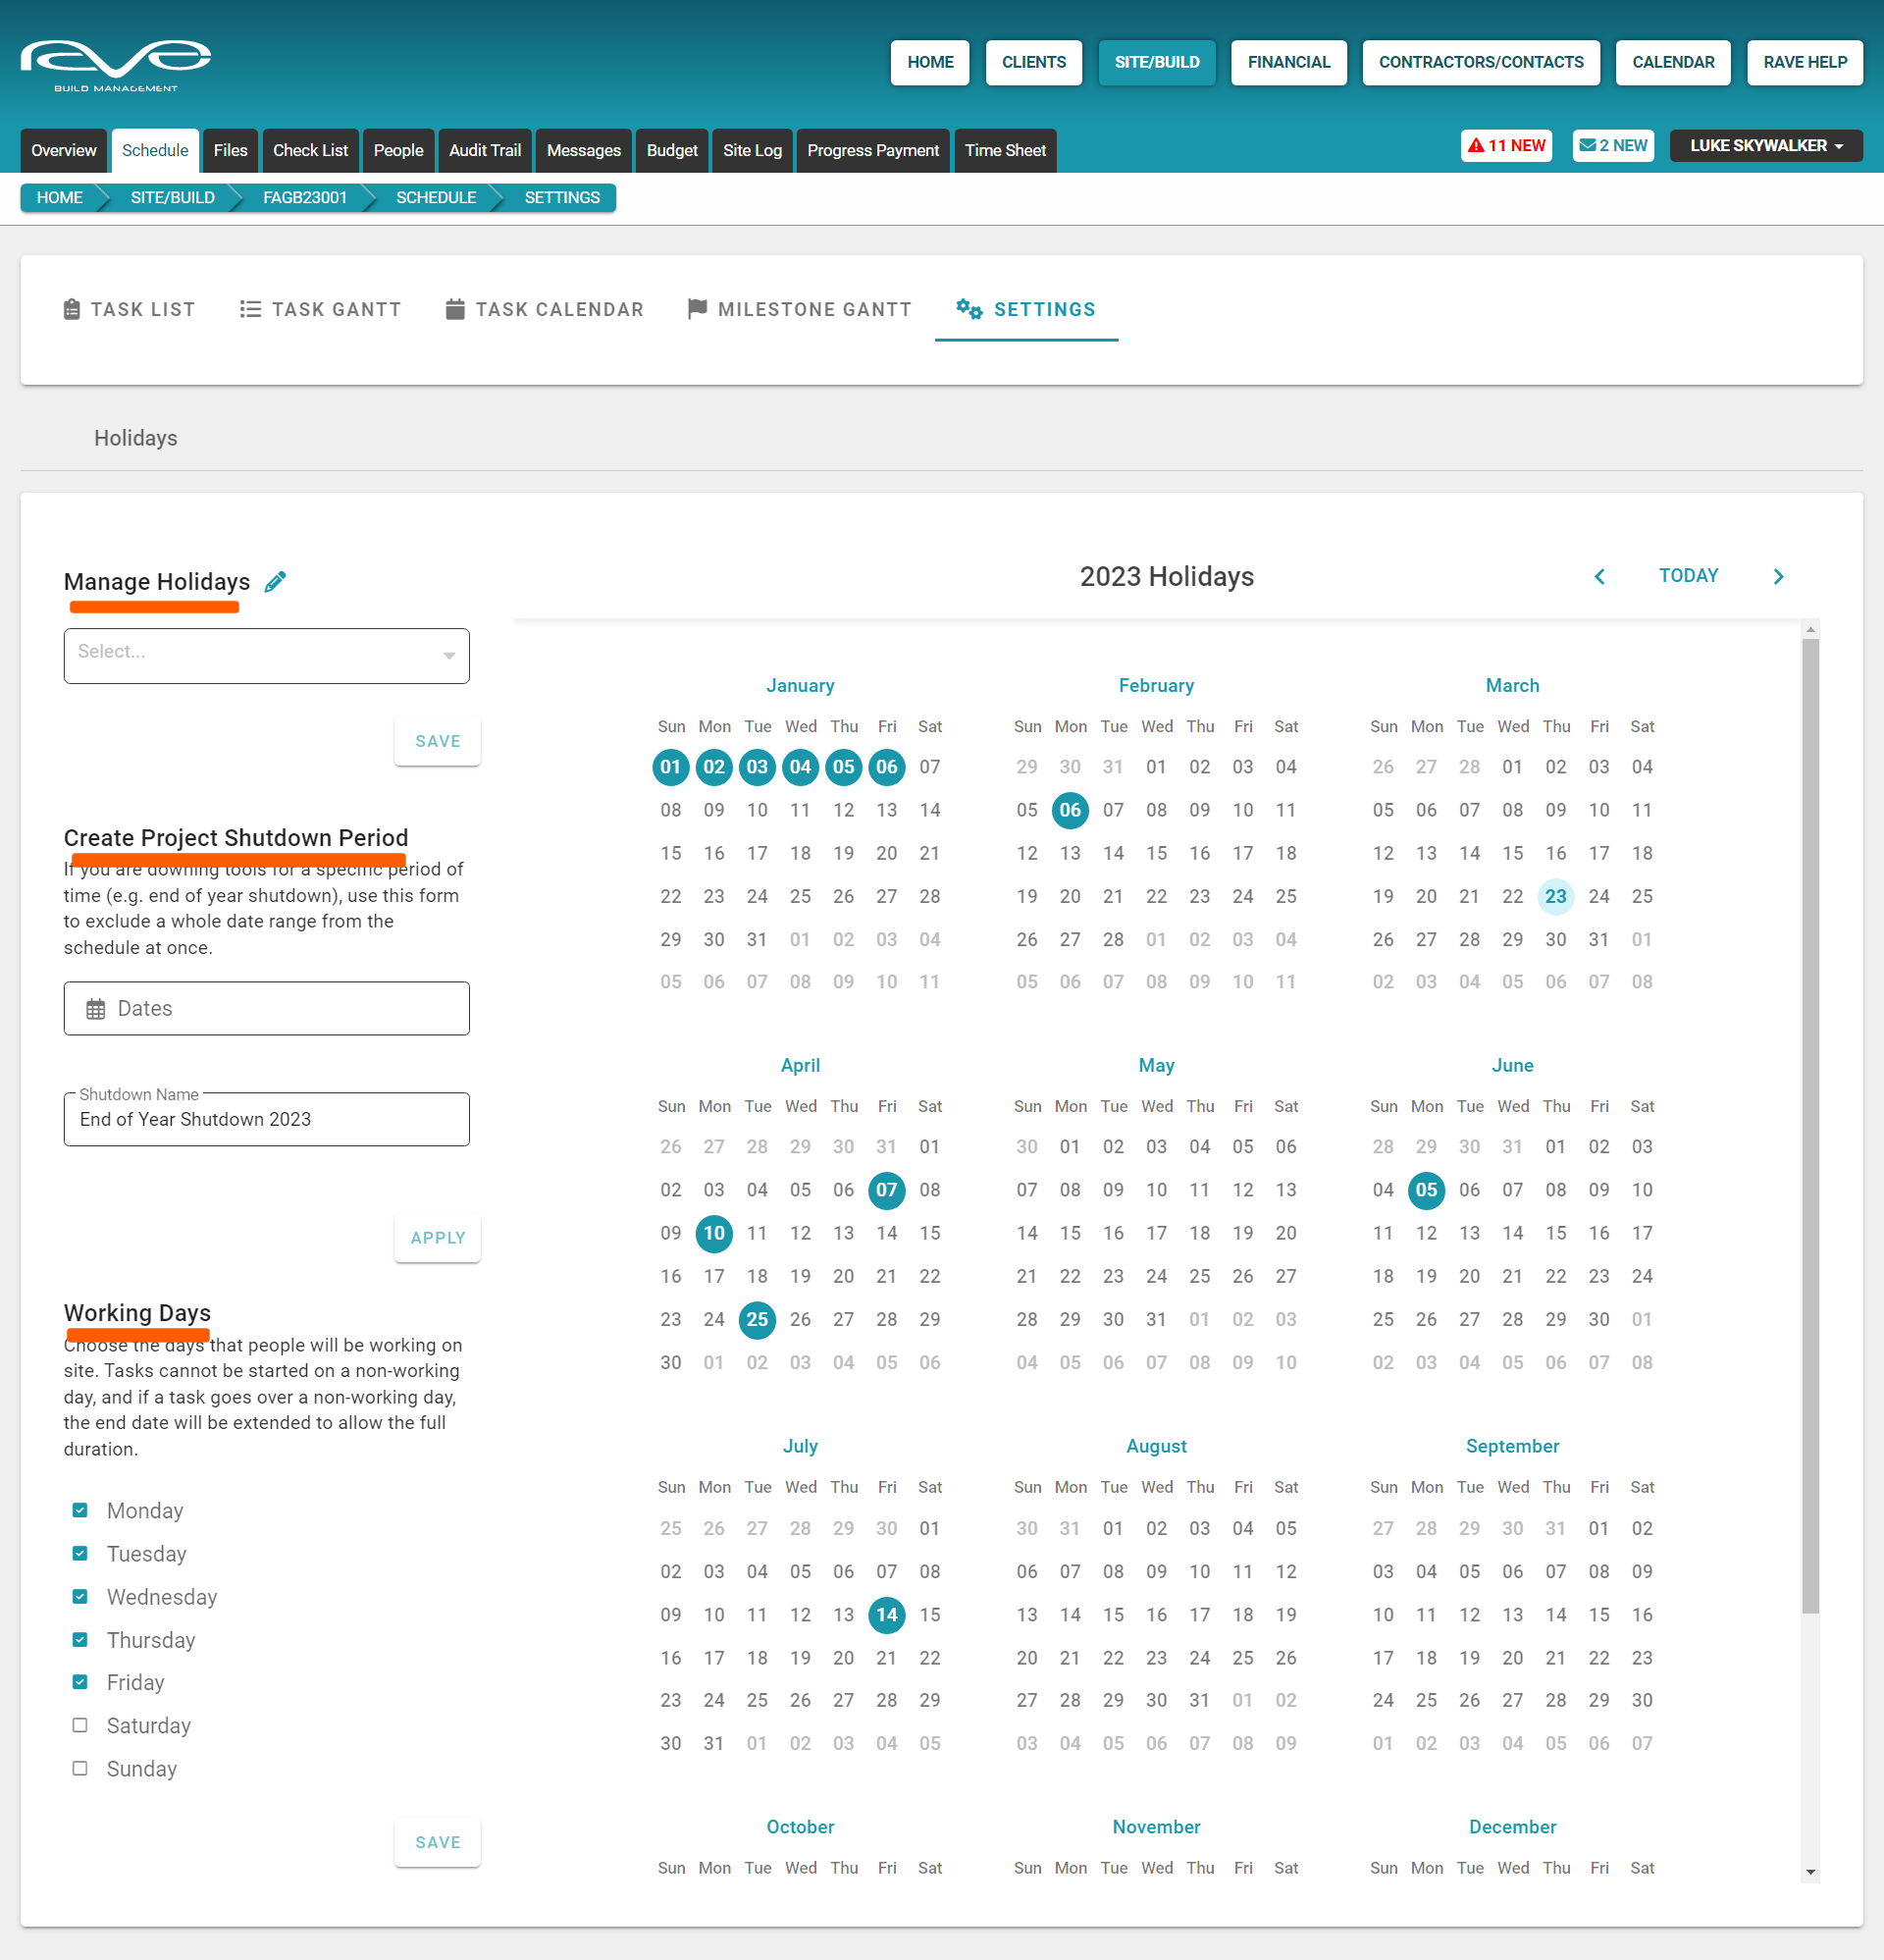Click the Task Calendar icon

[455, 309]
